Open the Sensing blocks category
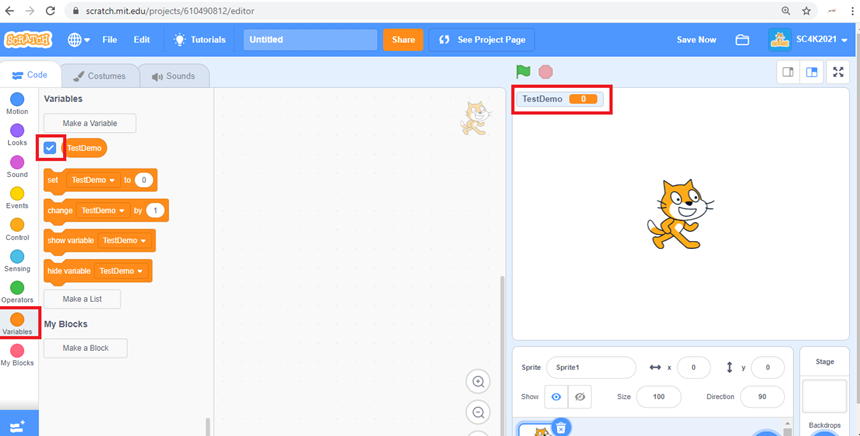Viewport: 860px width, 436px height. [x=17, y=261]
